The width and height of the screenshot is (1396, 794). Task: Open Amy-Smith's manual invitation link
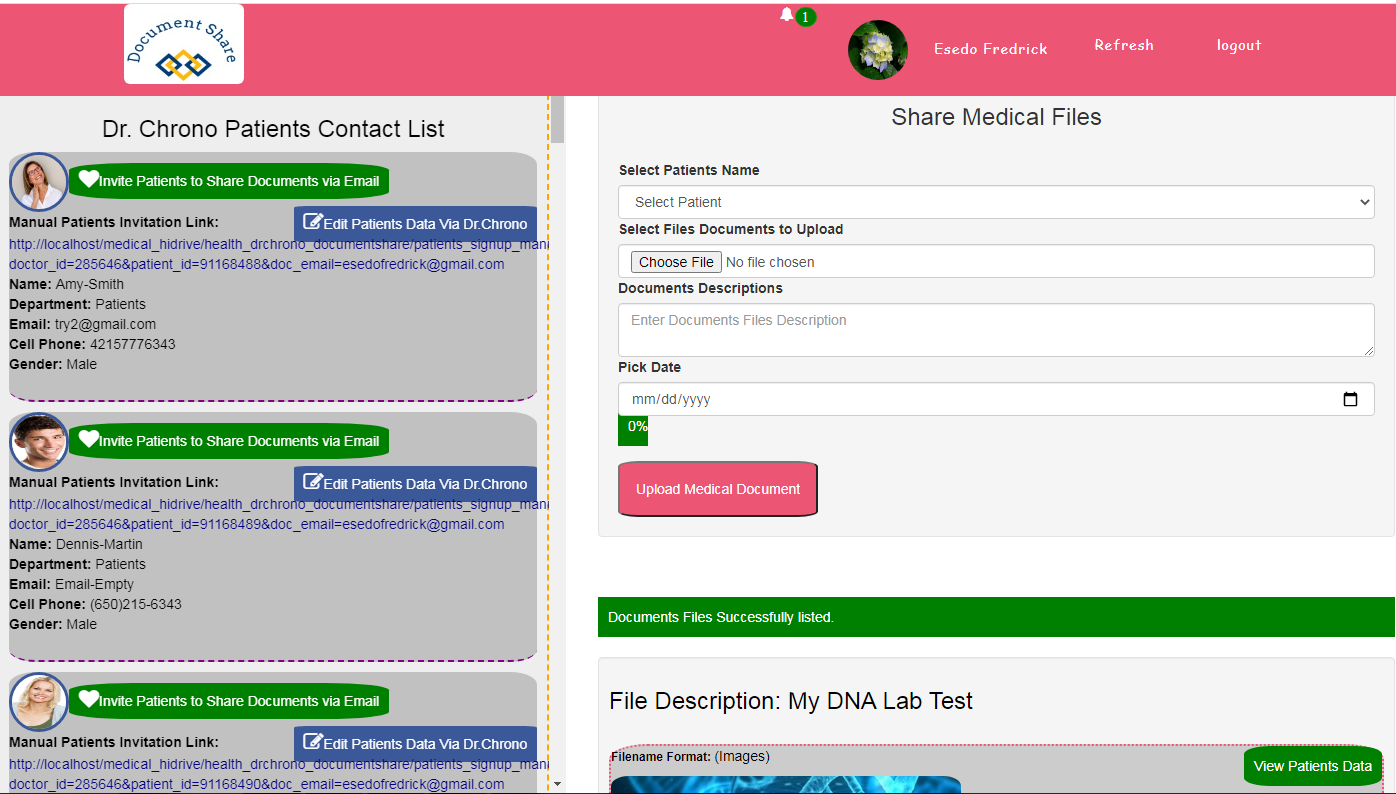(278, 254)
